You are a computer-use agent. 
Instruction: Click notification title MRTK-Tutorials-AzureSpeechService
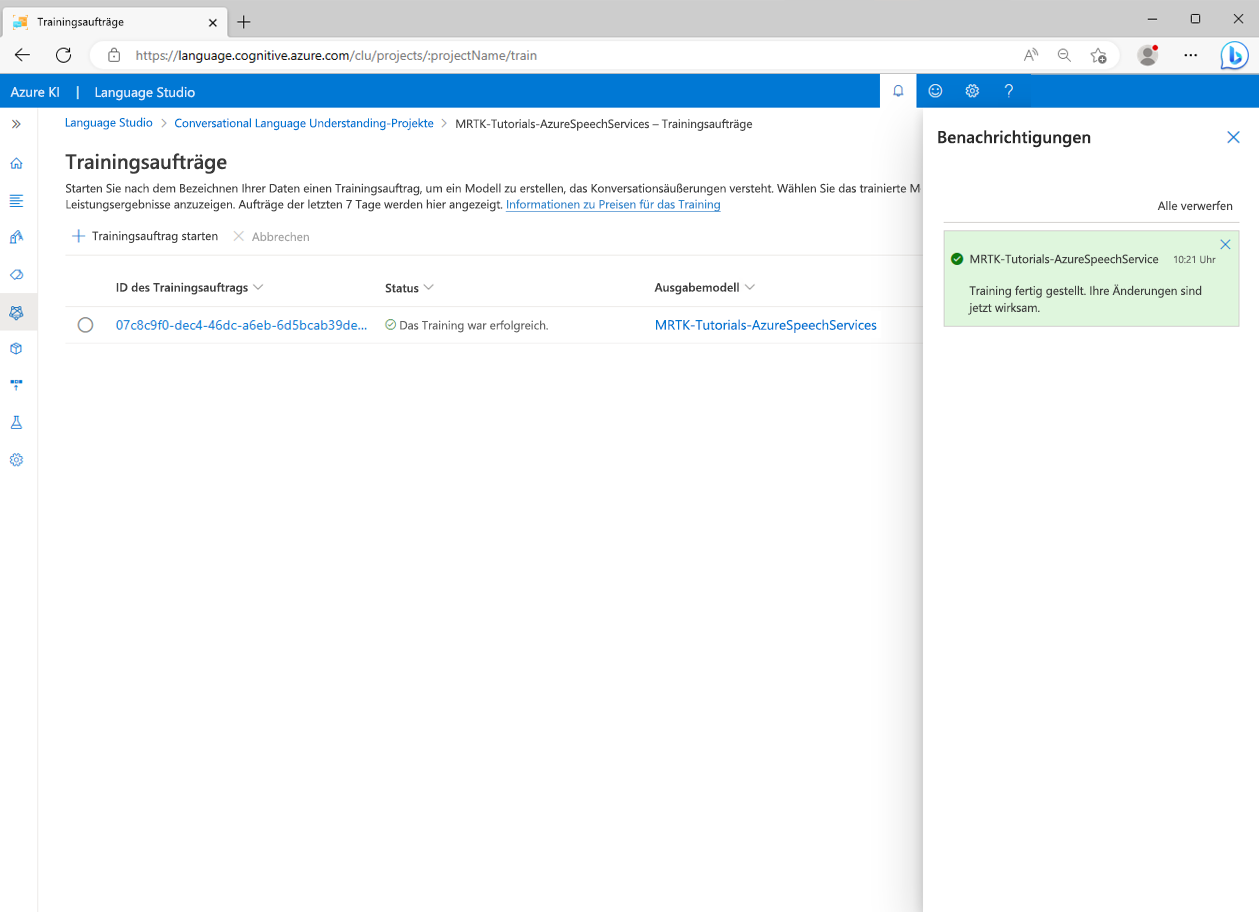pyautogui.click(x=1064, y=259)
